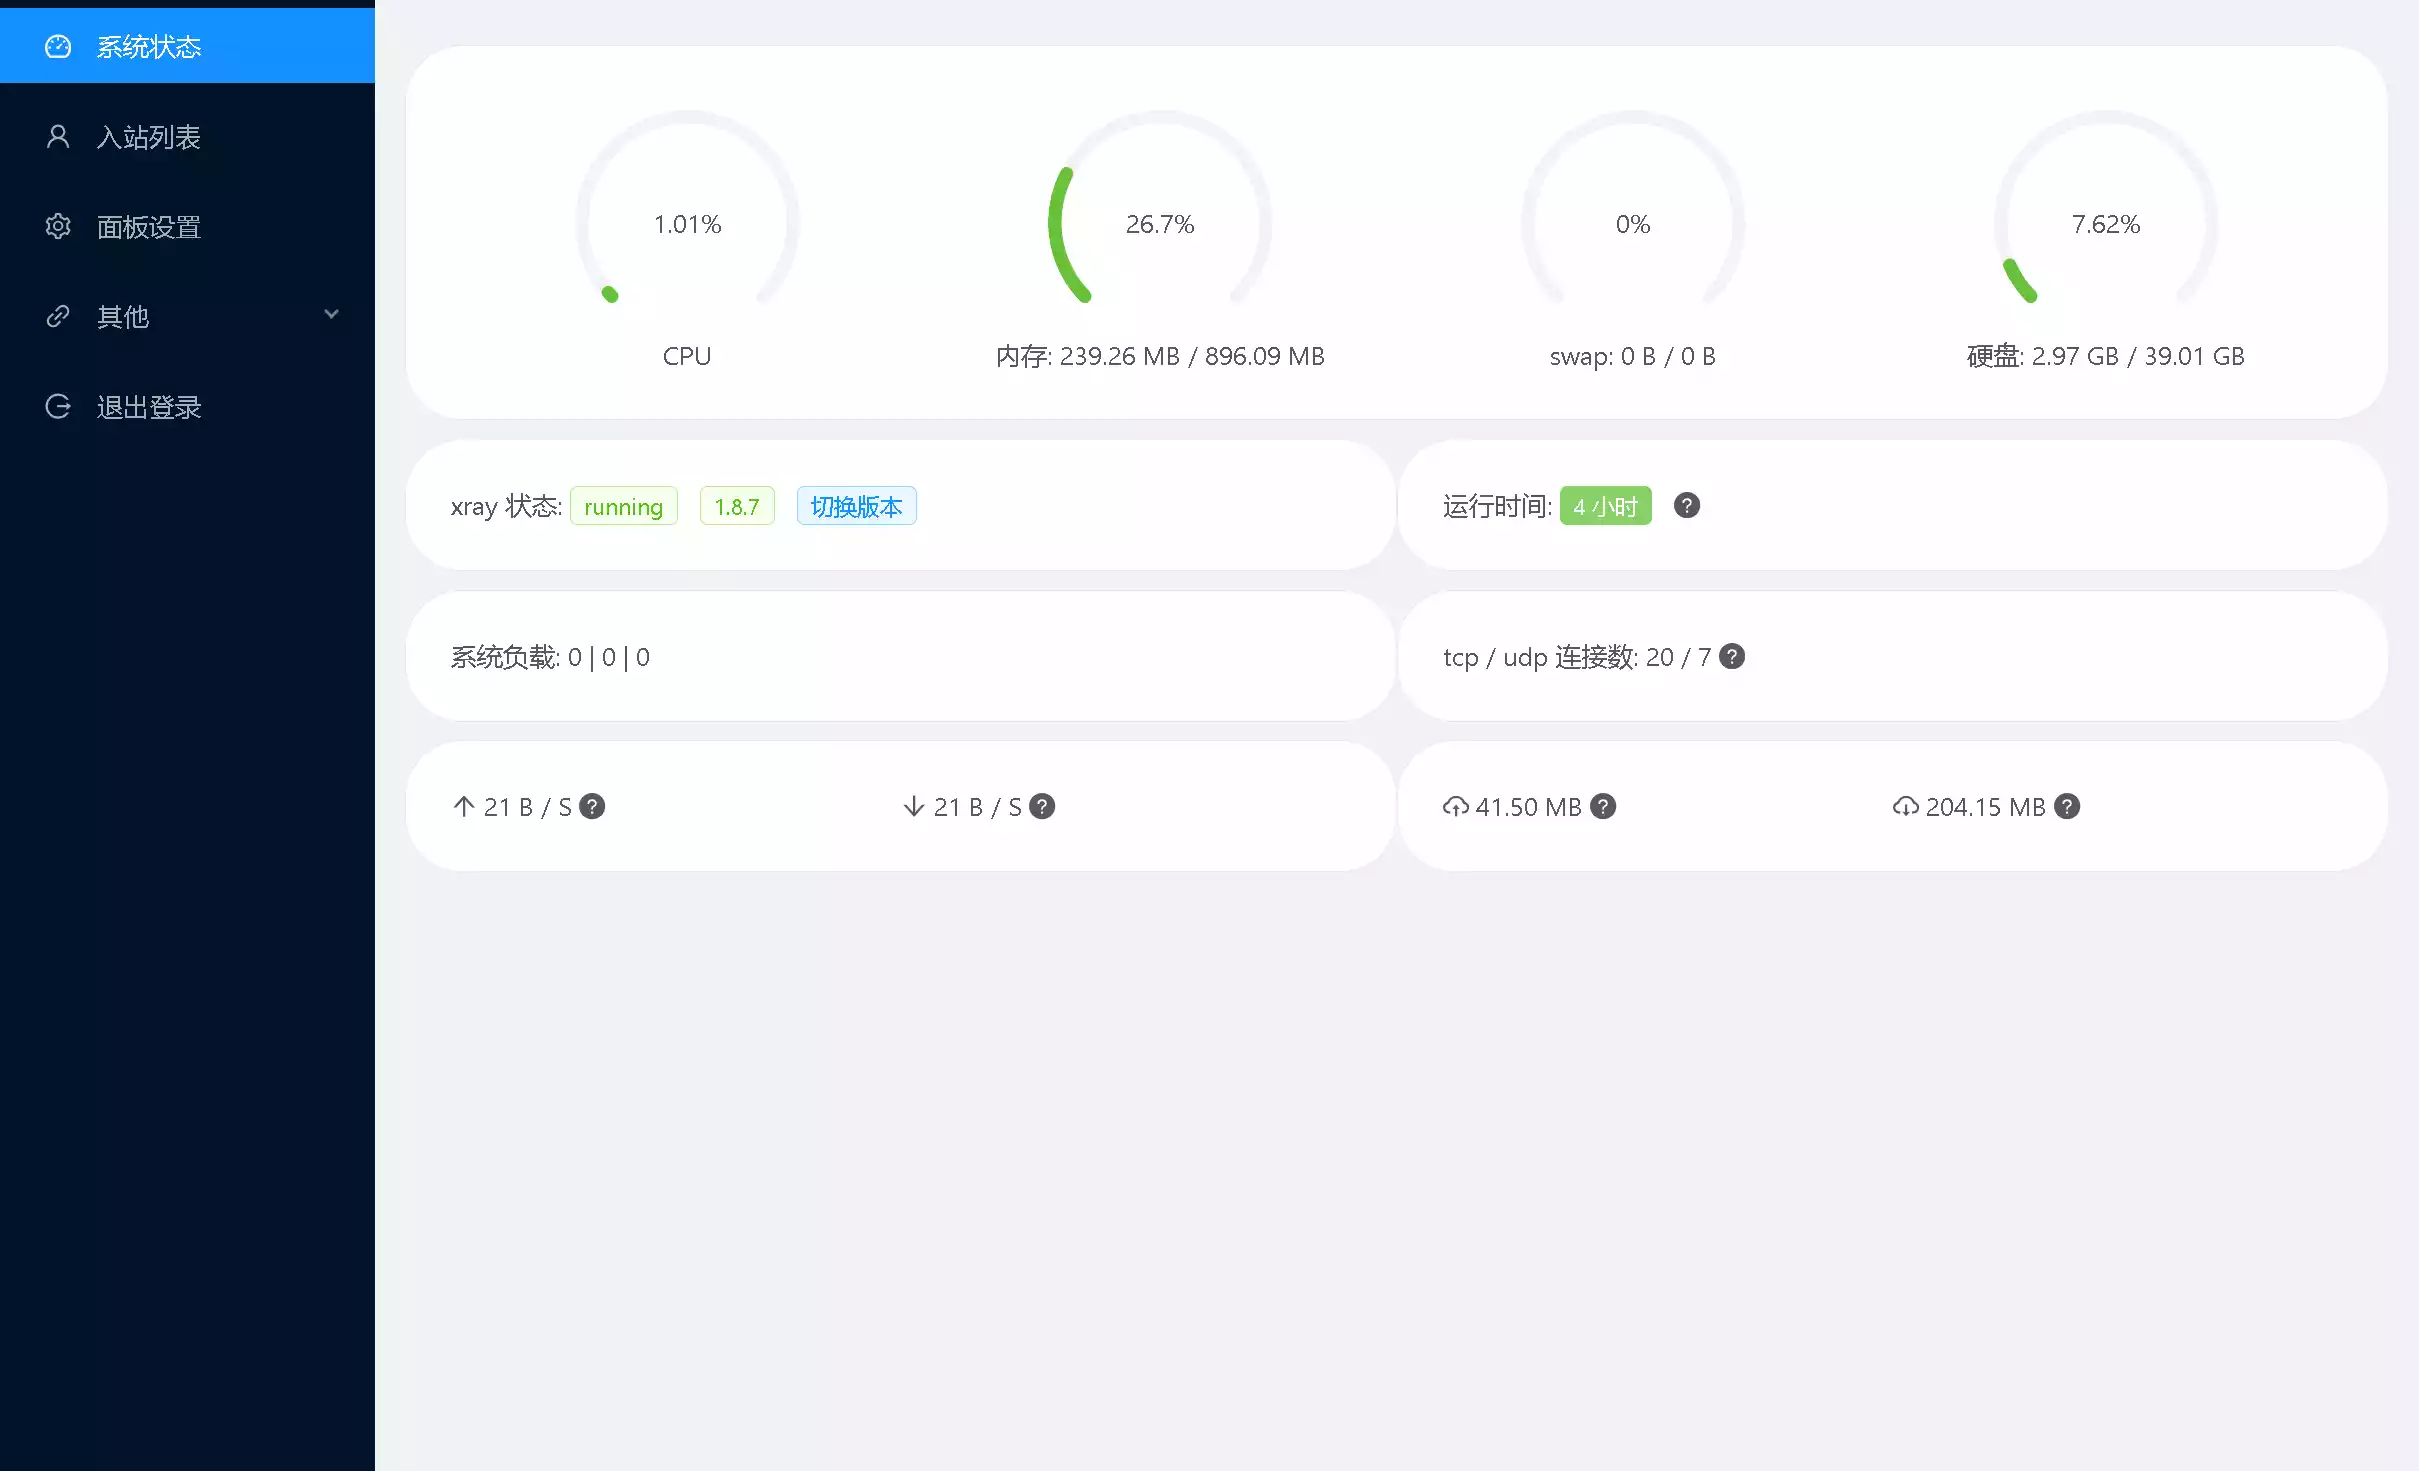The height and width of the screenshot is (1471, 2419).
Task: Click the 切换版本 button
Action: [856, 506]
